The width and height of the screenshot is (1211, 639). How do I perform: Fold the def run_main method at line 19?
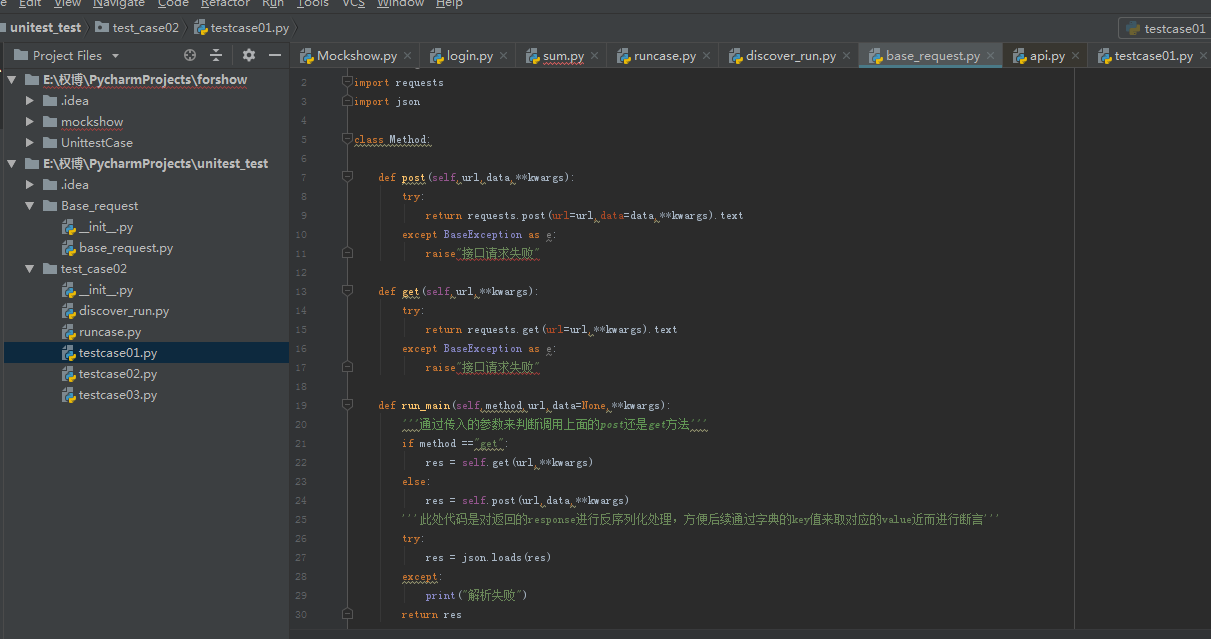coord(347,405)
